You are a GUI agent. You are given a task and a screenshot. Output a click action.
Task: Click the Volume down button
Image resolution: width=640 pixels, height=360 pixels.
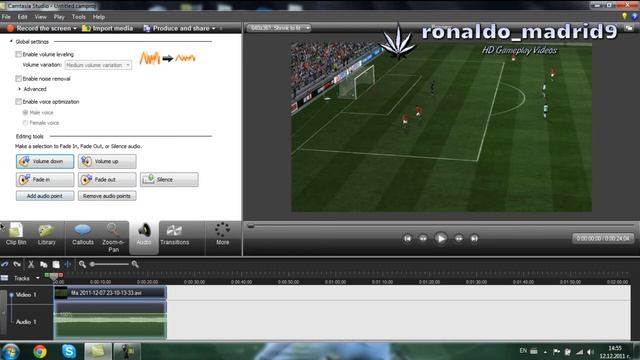(45, 161)
